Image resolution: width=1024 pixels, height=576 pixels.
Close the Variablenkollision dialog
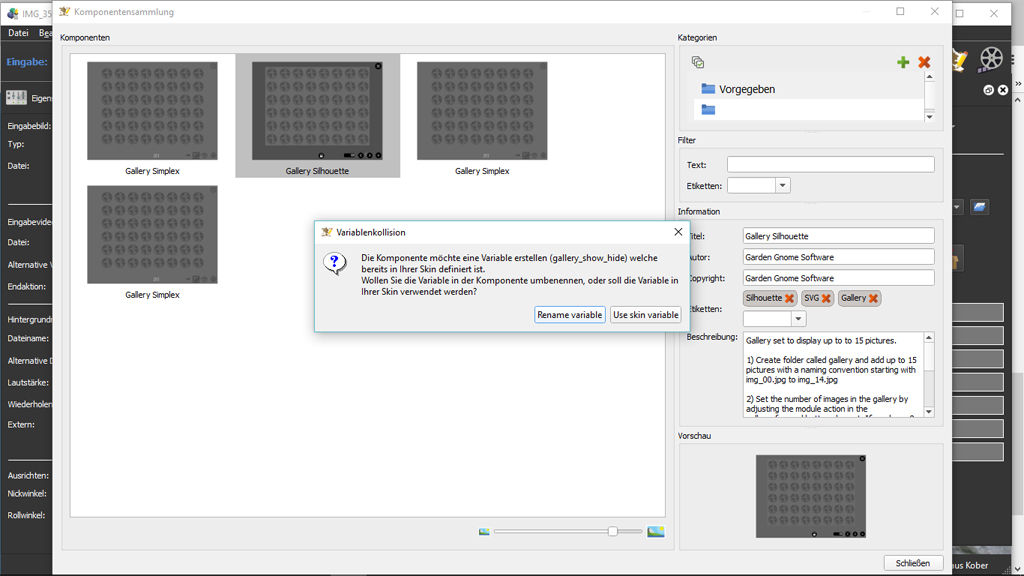click(678, 232)
